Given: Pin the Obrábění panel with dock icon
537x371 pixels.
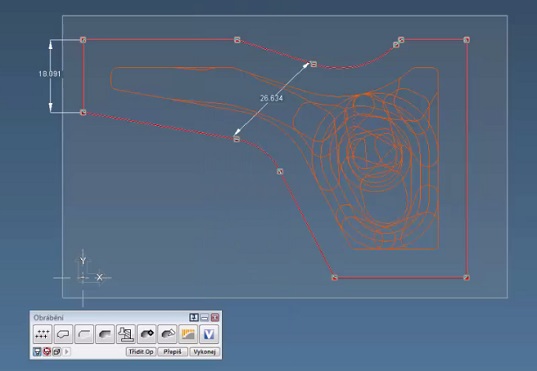Looking at the screenshot, I should 193,318.
